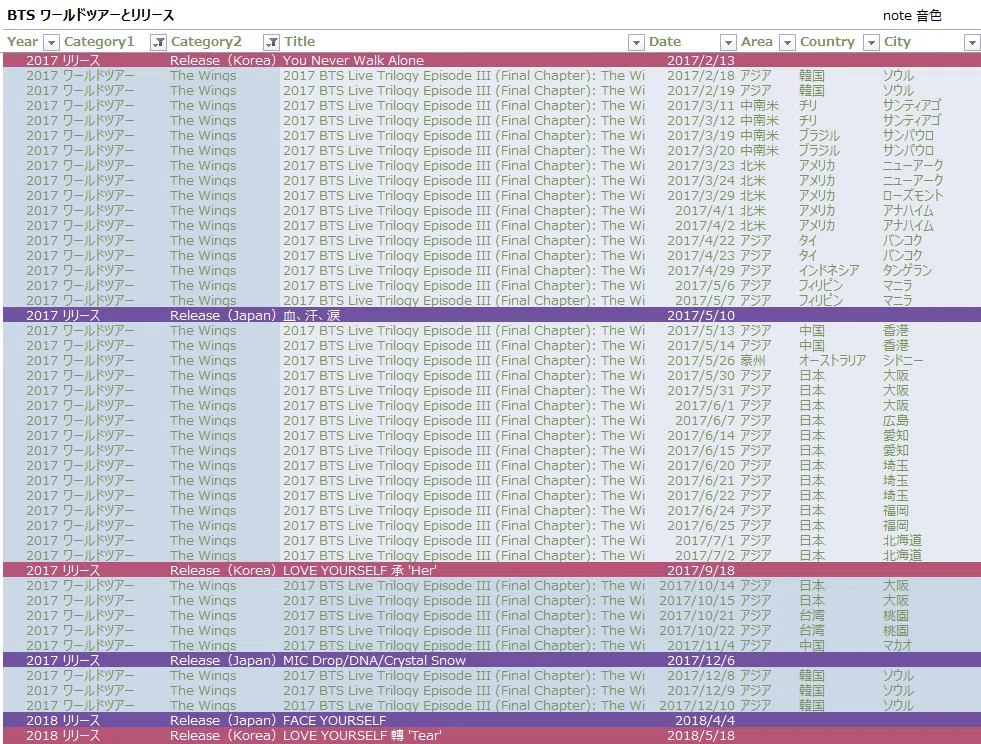Select the 2017/3/29 date cell
981x744 pixels.
701,196
